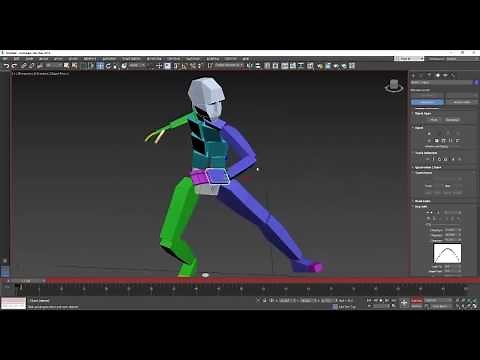Open the Select by Name dialog
The image size is (480, 360).
click(x=74, y=66)
